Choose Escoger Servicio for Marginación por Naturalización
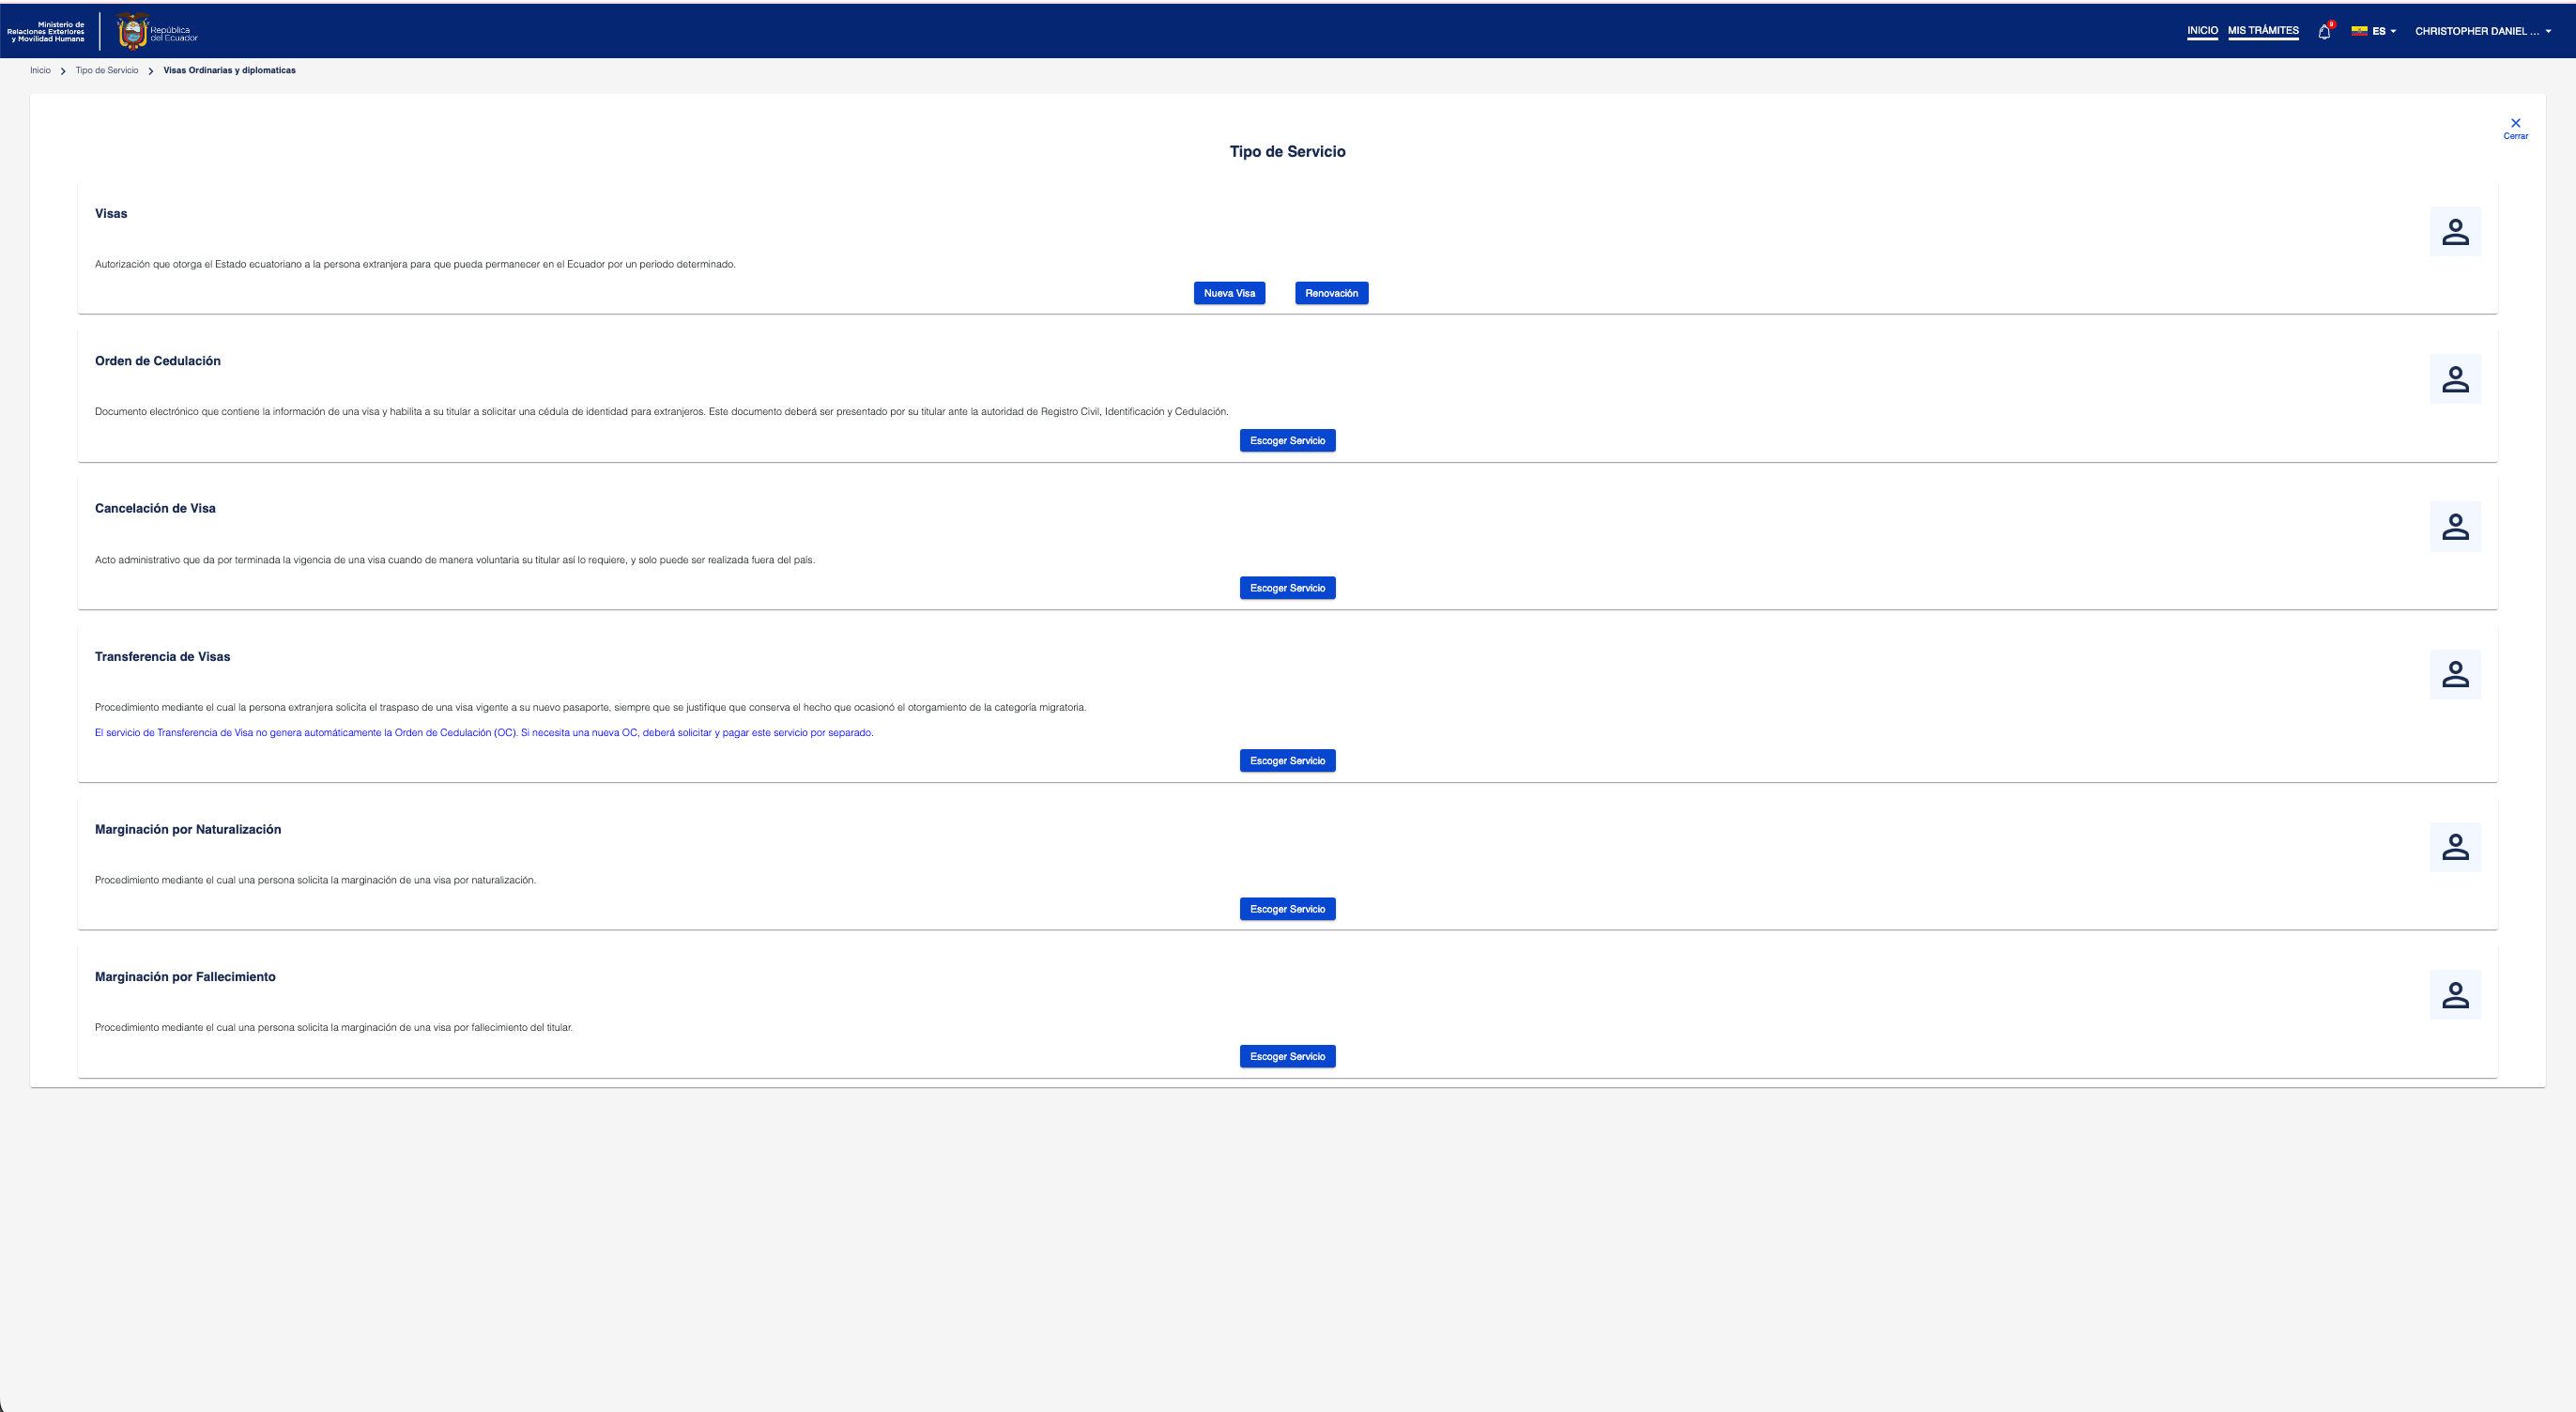This screenshot has width=2576, height=1412. click(1287, 909)
